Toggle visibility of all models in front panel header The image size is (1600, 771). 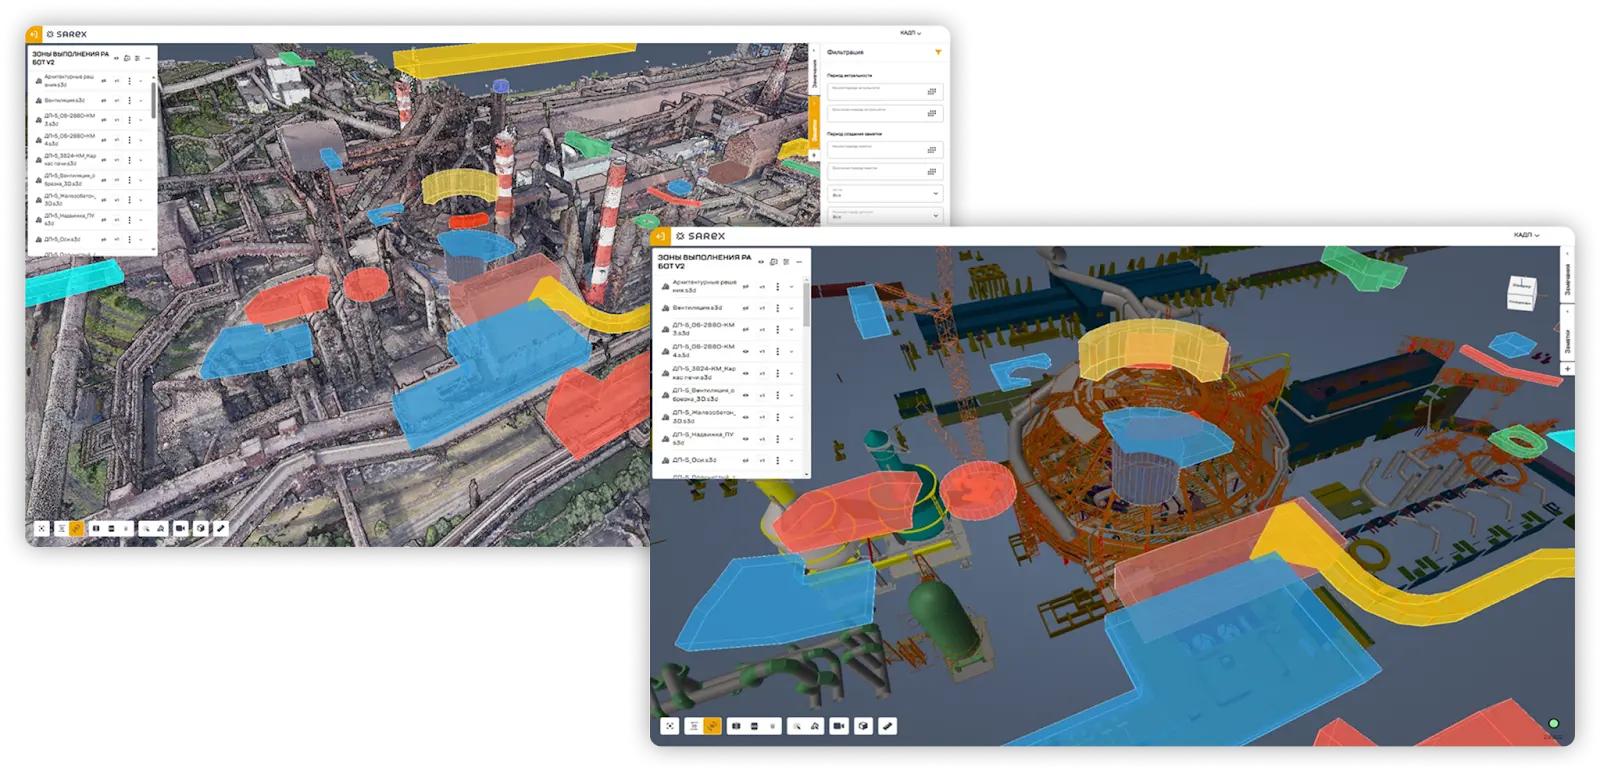click(761, 262)
